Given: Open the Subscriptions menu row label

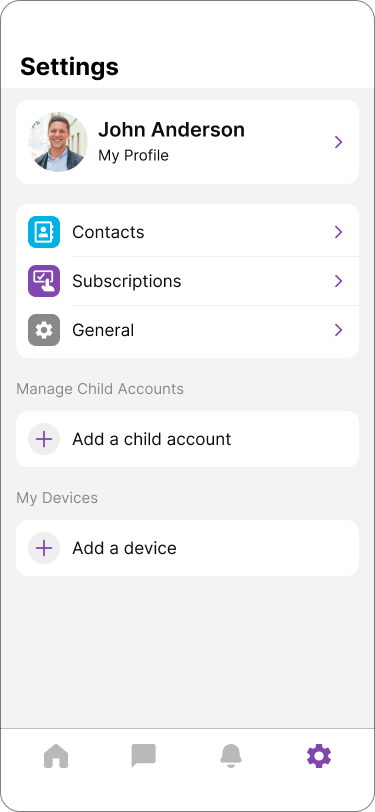Looking at the screenshot, I should click(x=127, y=281).
